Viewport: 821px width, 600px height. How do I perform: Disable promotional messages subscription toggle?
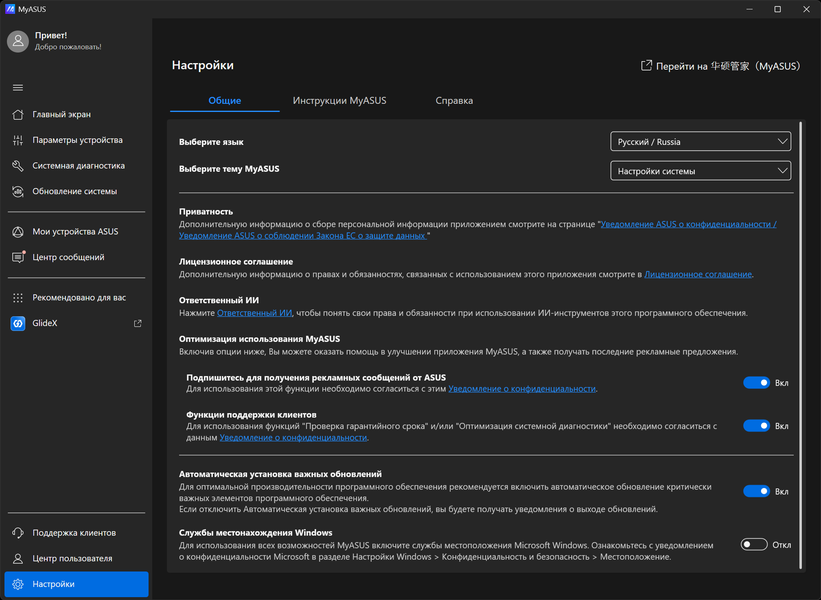pyautogui.click(x=756, y=382)
